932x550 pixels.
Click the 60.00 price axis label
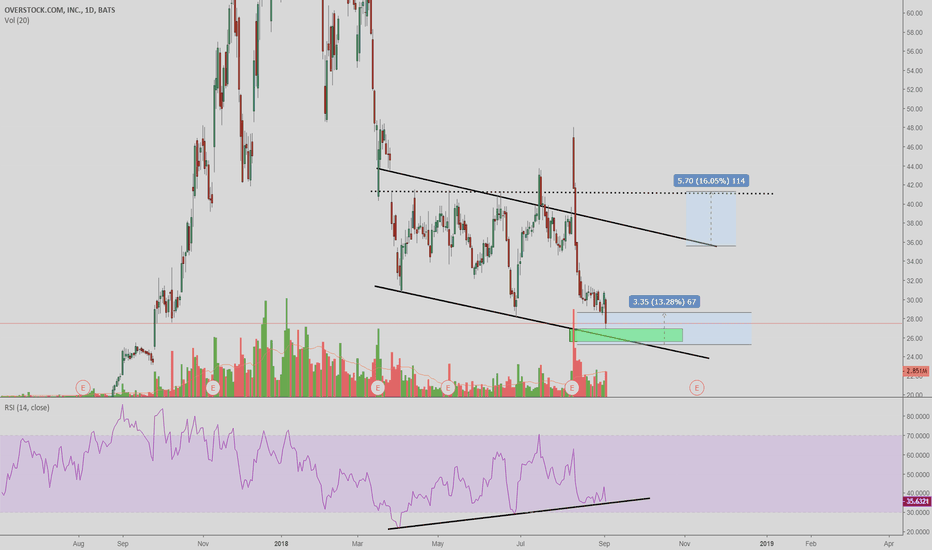coord(914,13)
